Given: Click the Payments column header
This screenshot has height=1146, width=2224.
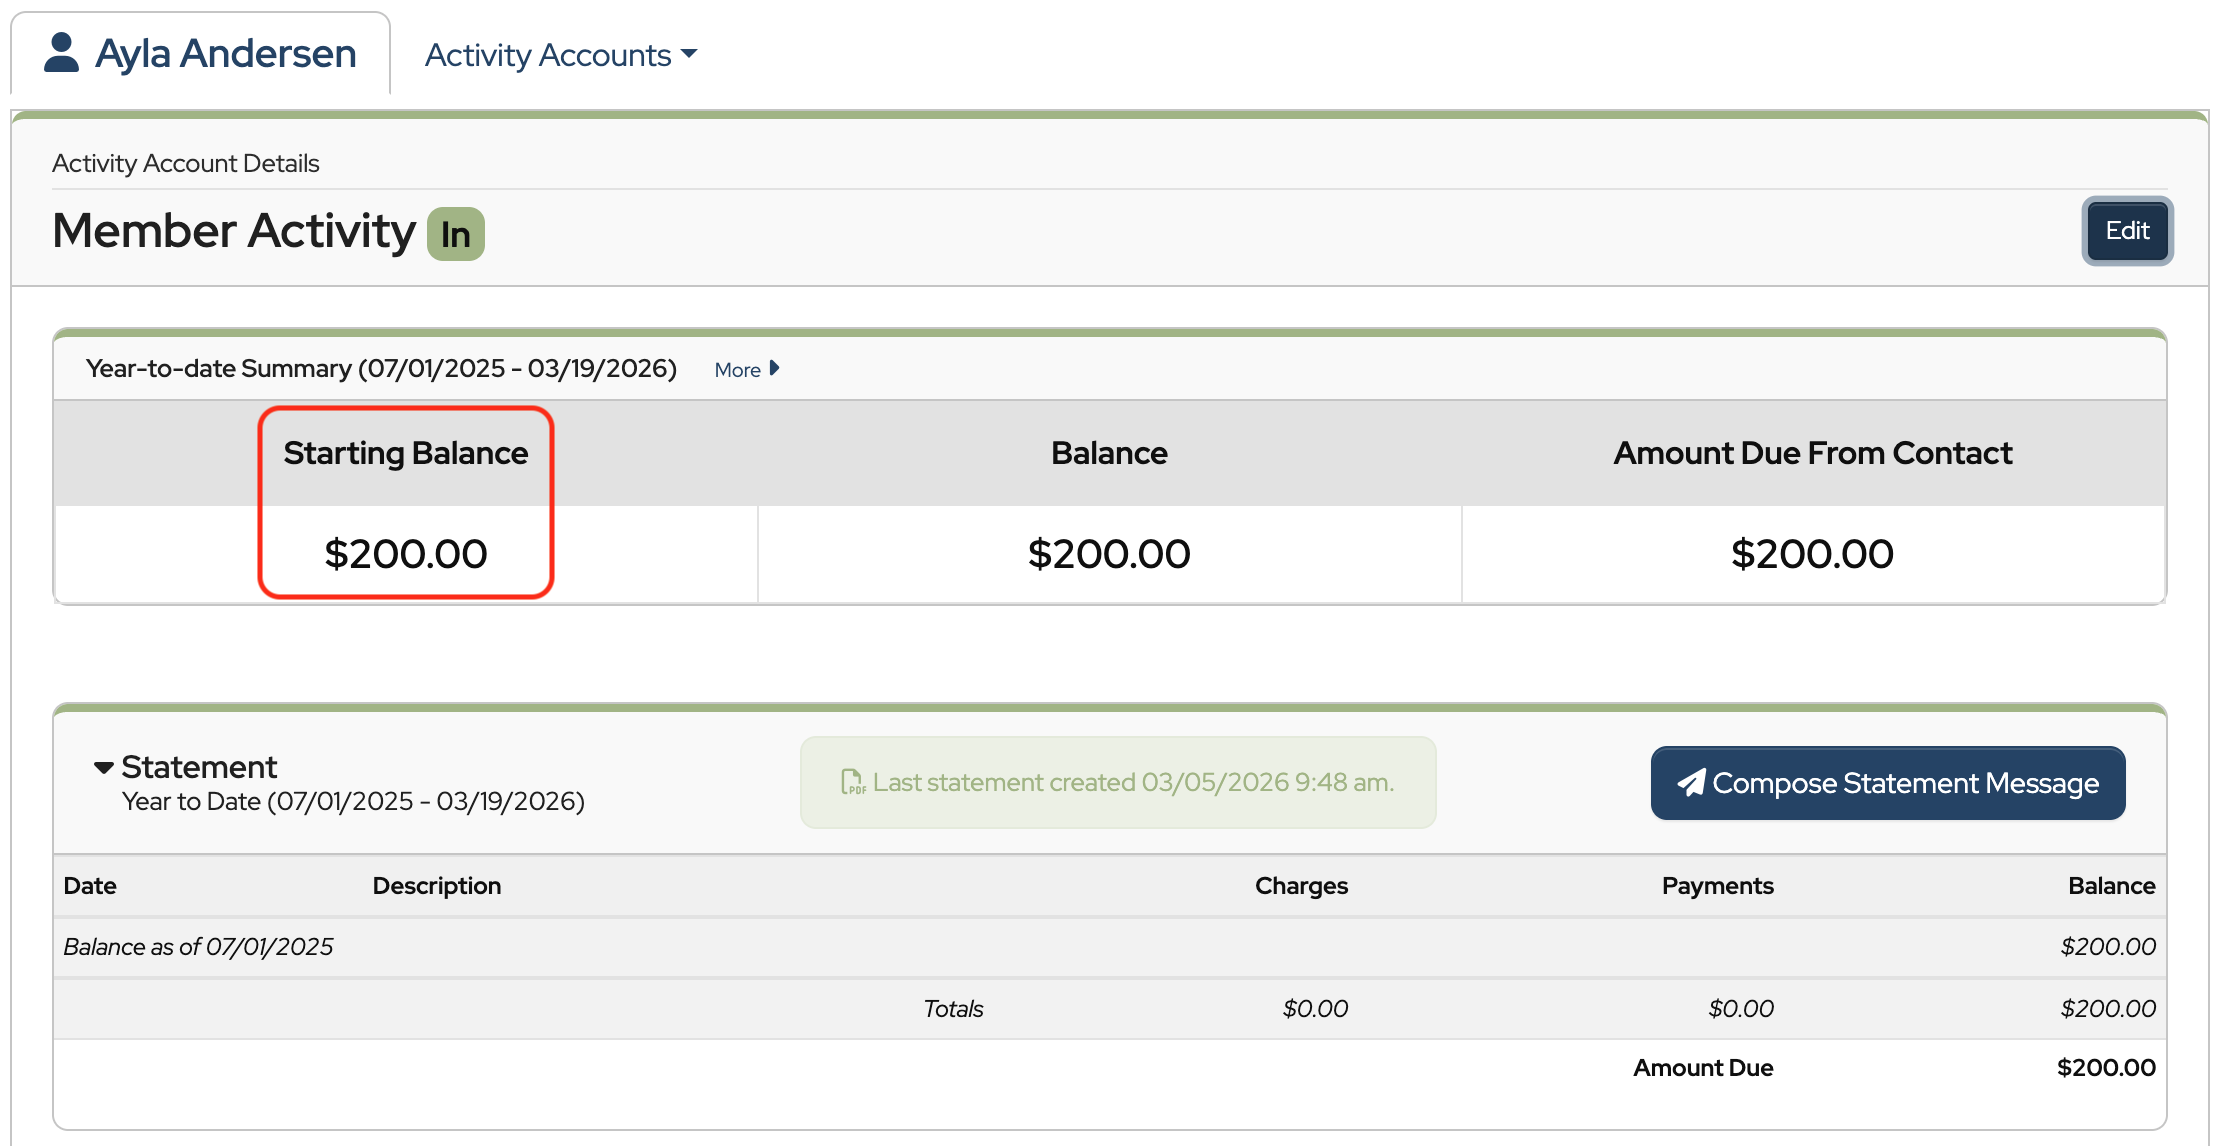Looking at the screenshot, I should 1717,886.
